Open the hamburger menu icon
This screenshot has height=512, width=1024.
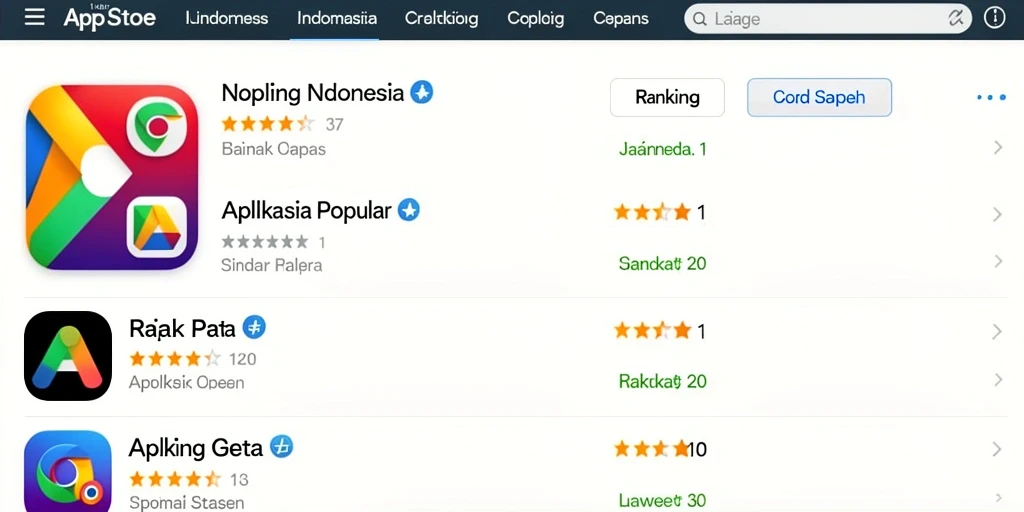click(x=35, y=18)
